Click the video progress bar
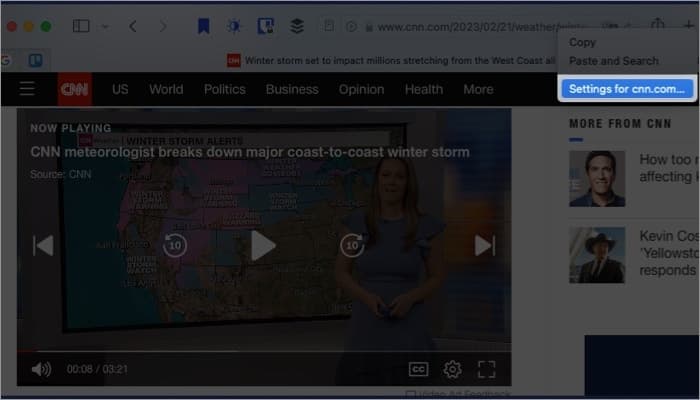700x400 pixels. 264,351
